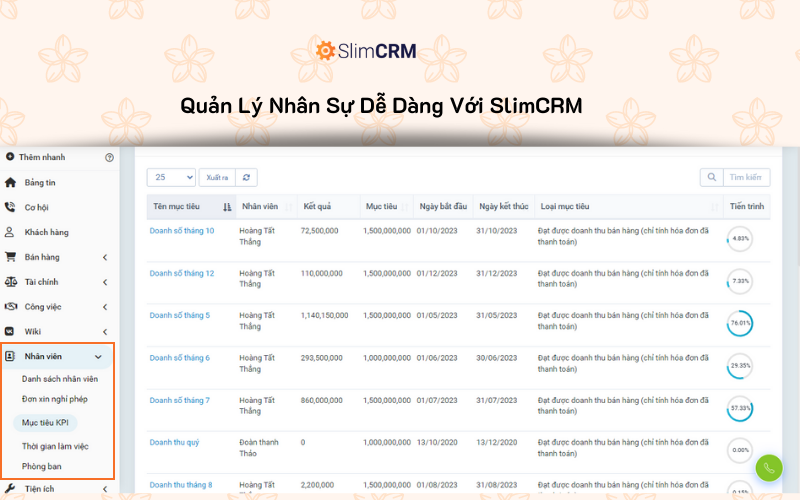Screen dimensions: 800x500
Task: Open the Doanh số tháng 7 link
Action: 180,400
